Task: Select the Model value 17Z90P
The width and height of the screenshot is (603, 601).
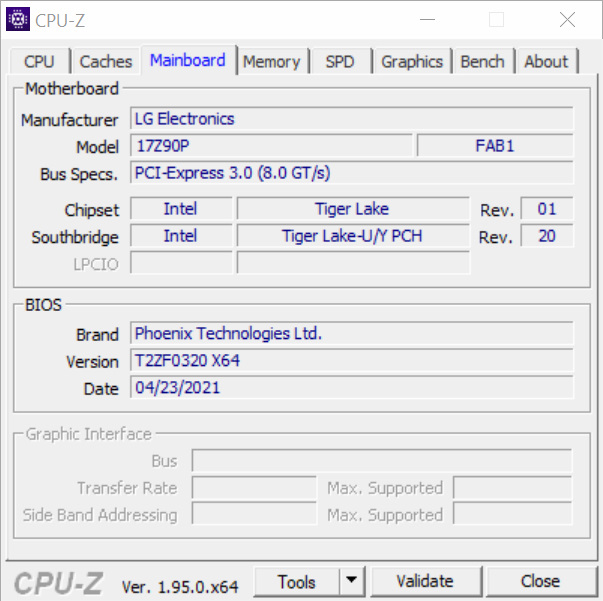Action: 271,146
